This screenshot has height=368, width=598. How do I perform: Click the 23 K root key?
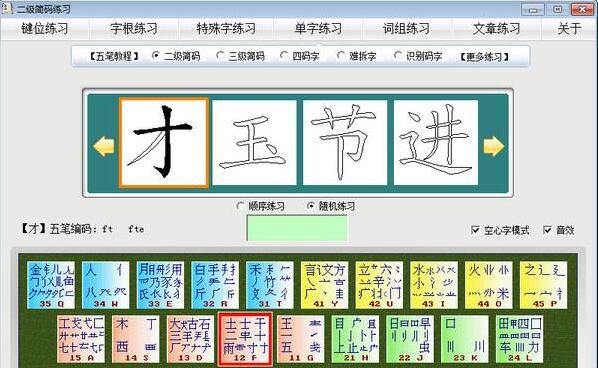coord(465,339)
